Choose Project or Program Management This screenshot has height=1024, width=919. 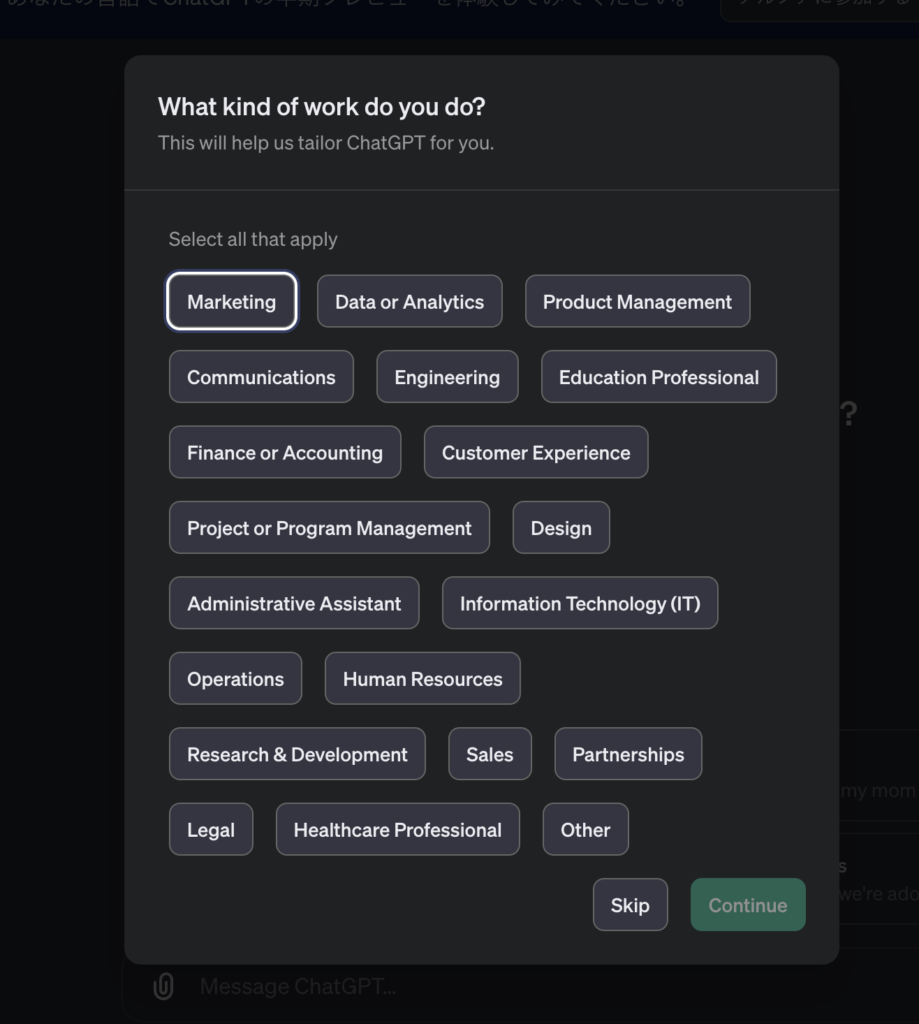(329, 528)
